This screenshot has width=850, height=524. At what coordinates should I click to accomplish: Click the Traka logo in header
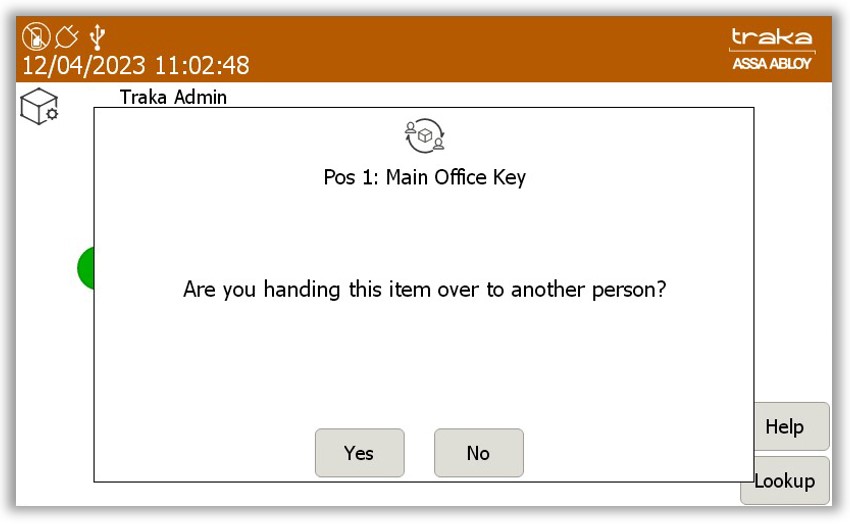point(772,37)
